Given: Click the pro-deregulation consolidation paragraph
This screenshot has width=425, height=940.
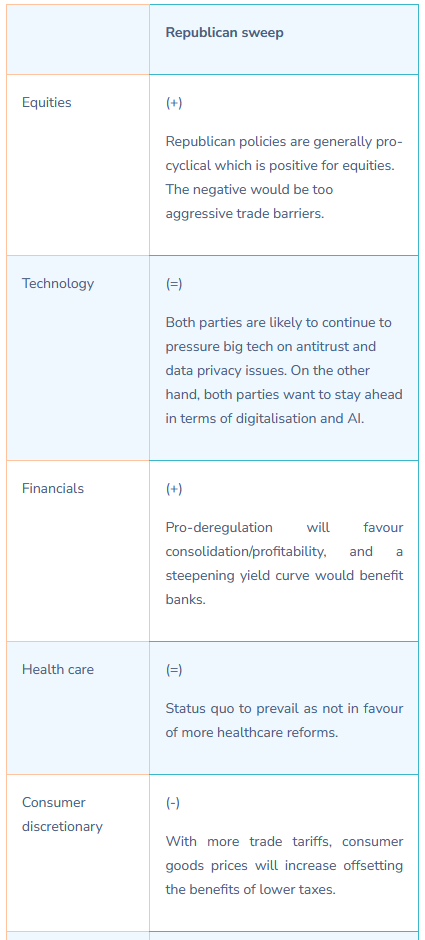Looking at the screenshot, I should pos(284,564).
